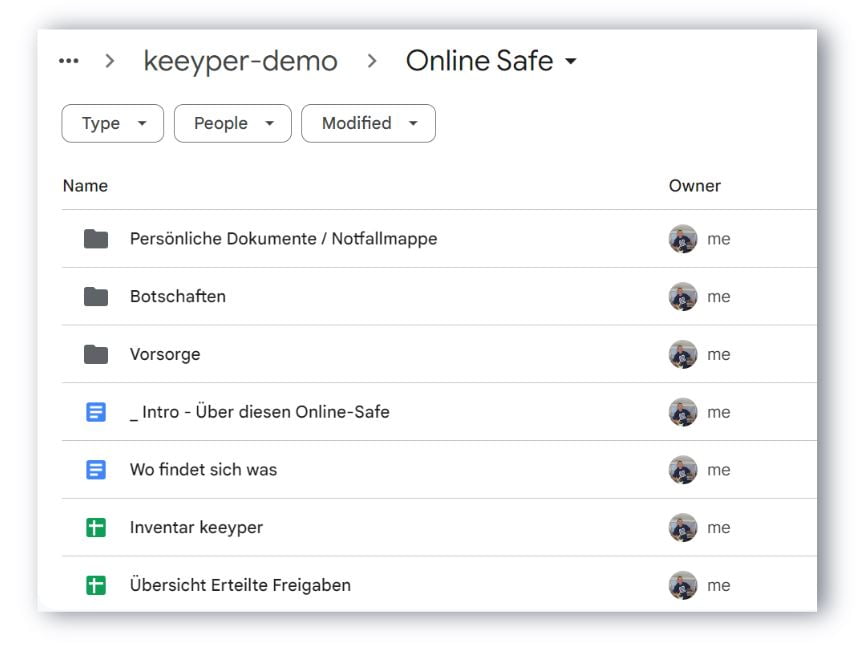Click the Sheets icon beside Inventar keeyper

pos(96,528)
